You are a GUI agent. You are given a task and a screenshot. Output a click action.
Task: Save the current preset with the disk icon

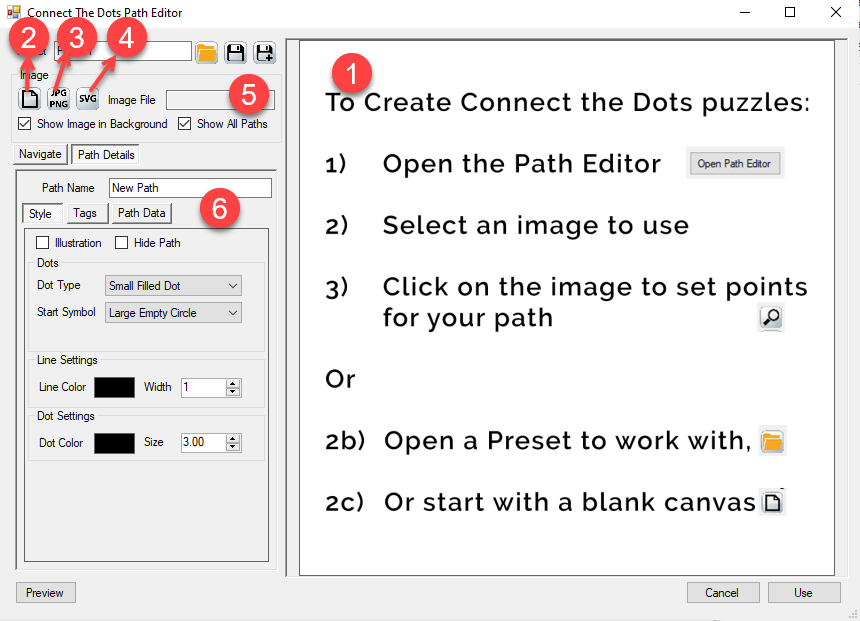[236, 52]
